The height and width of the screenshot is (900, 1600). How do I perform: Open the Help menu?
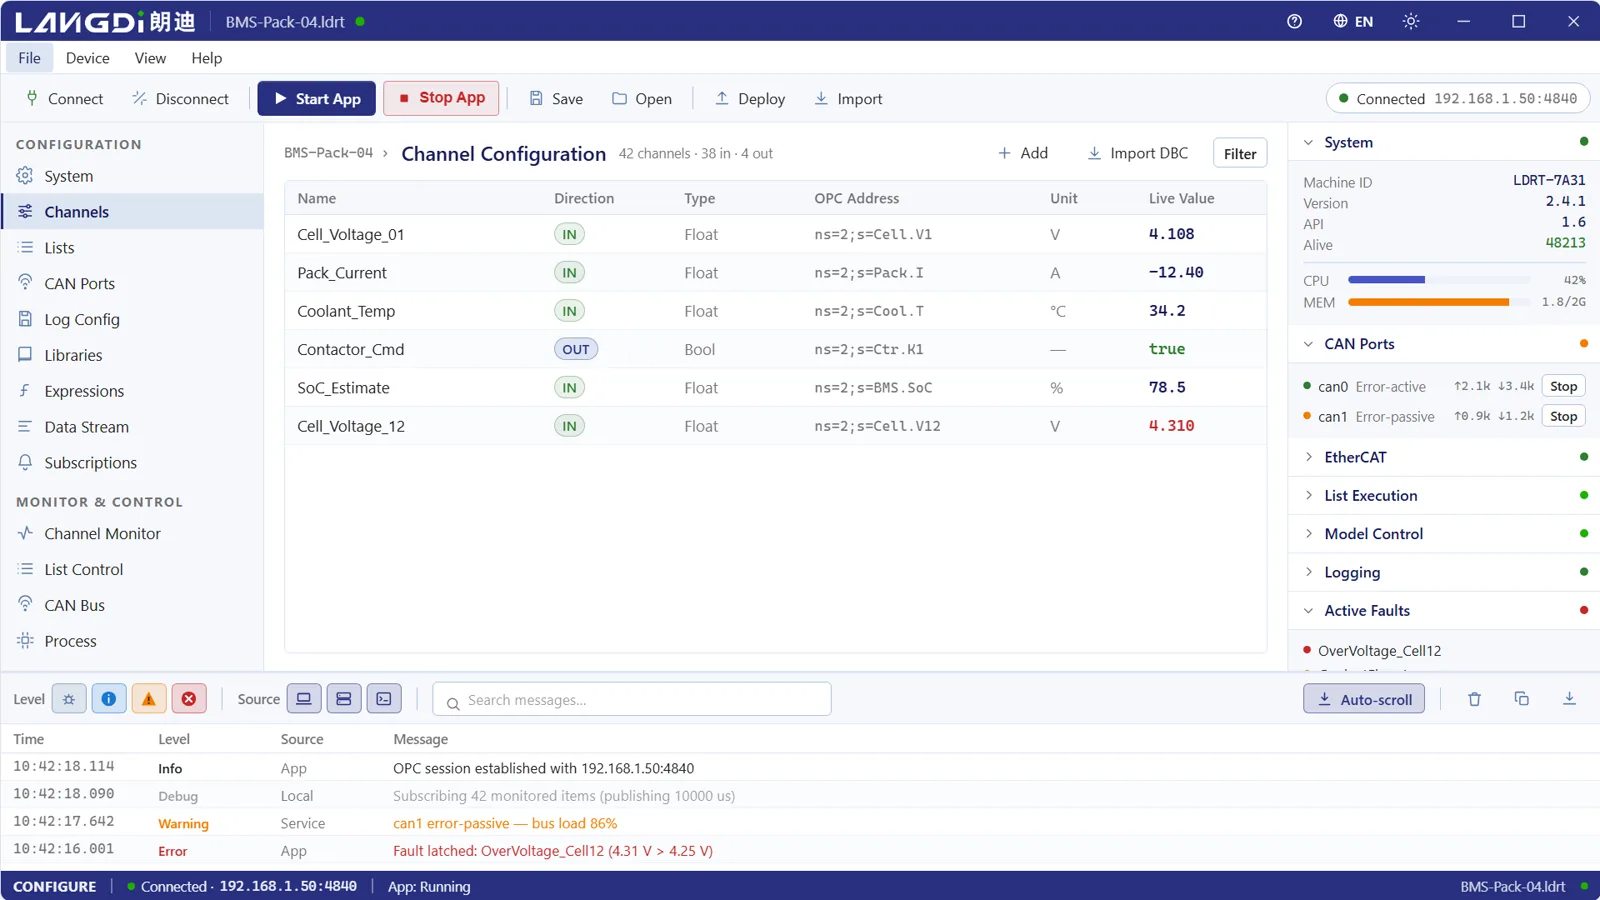pos(206,58)
